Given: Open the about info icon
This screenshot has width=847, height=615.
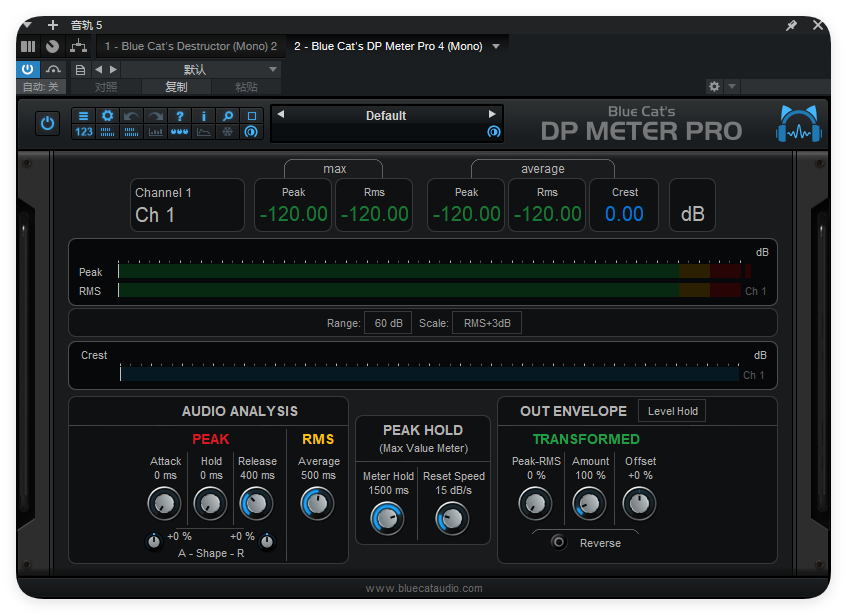Looking at the screenshot, I should 204,116.
